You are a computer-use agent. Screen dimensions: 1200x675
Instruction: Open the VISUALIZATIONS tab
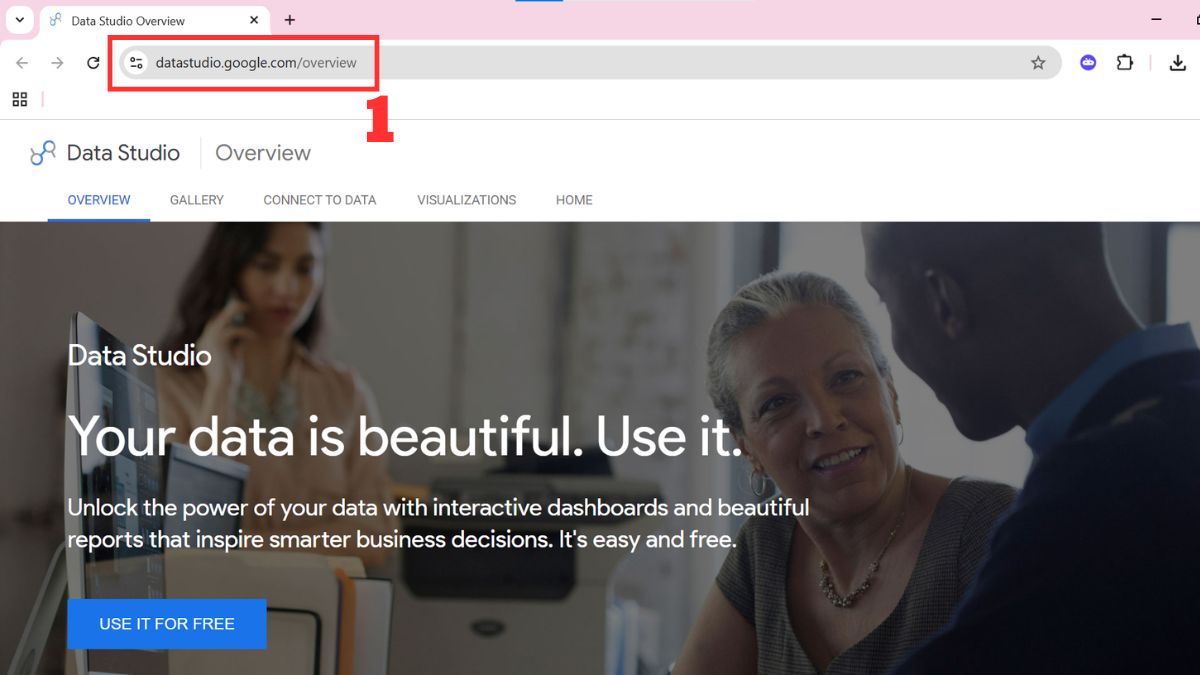click(467, 200)
